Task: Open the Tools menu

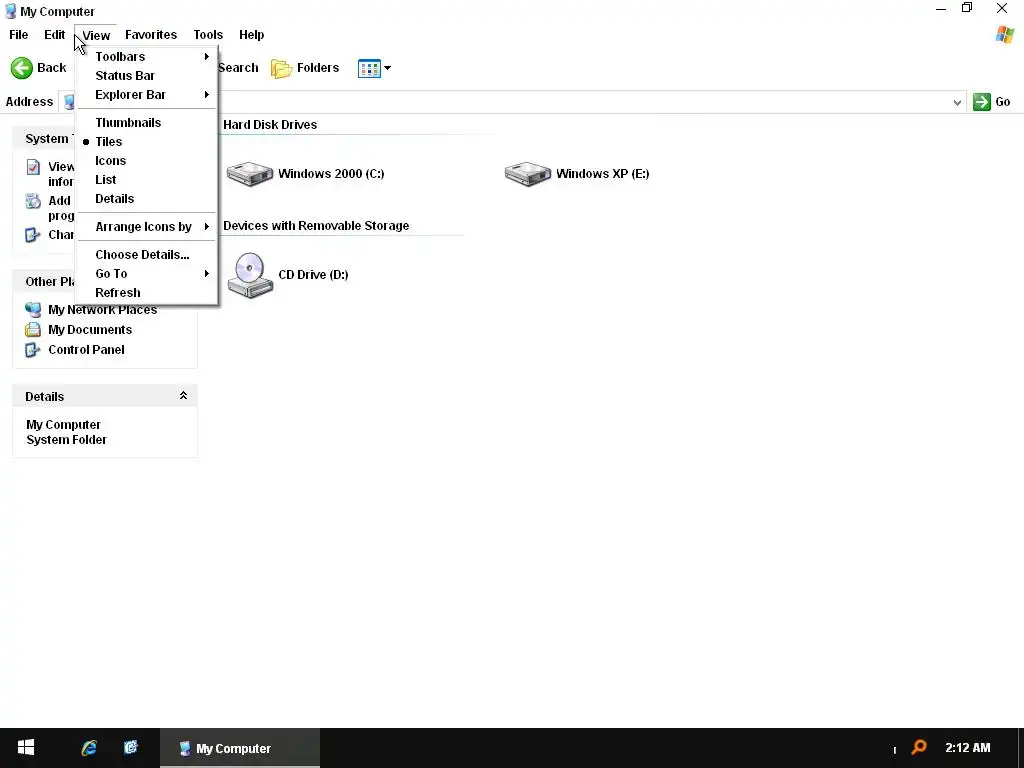Action: pyautogui.click(x=208, y=35)
